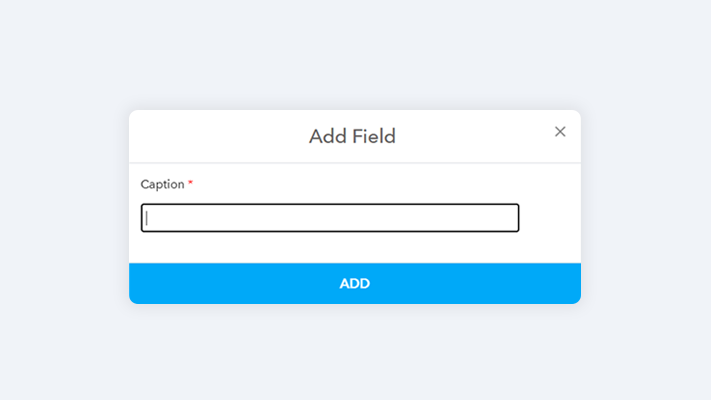Place cursor in the required Caption field
The image size is (711, 400).
330,218
